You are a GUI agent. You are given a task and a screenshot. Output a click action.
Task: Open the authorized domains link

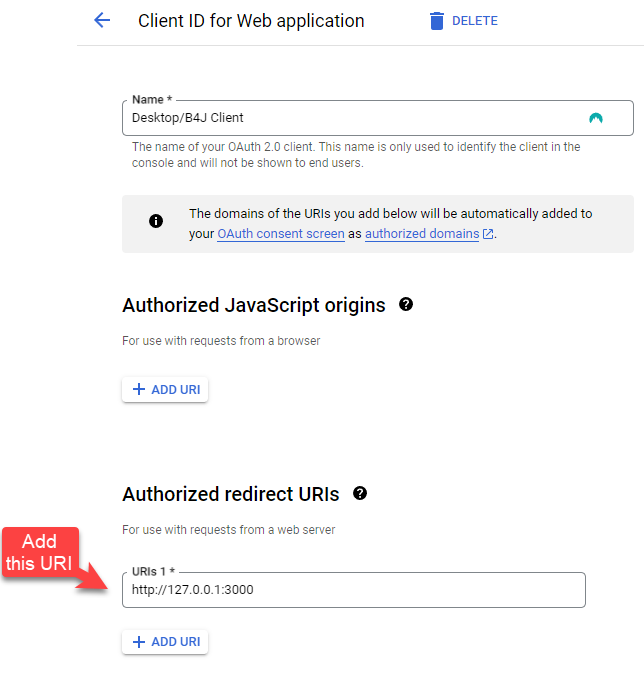click(x=422, y=234)
